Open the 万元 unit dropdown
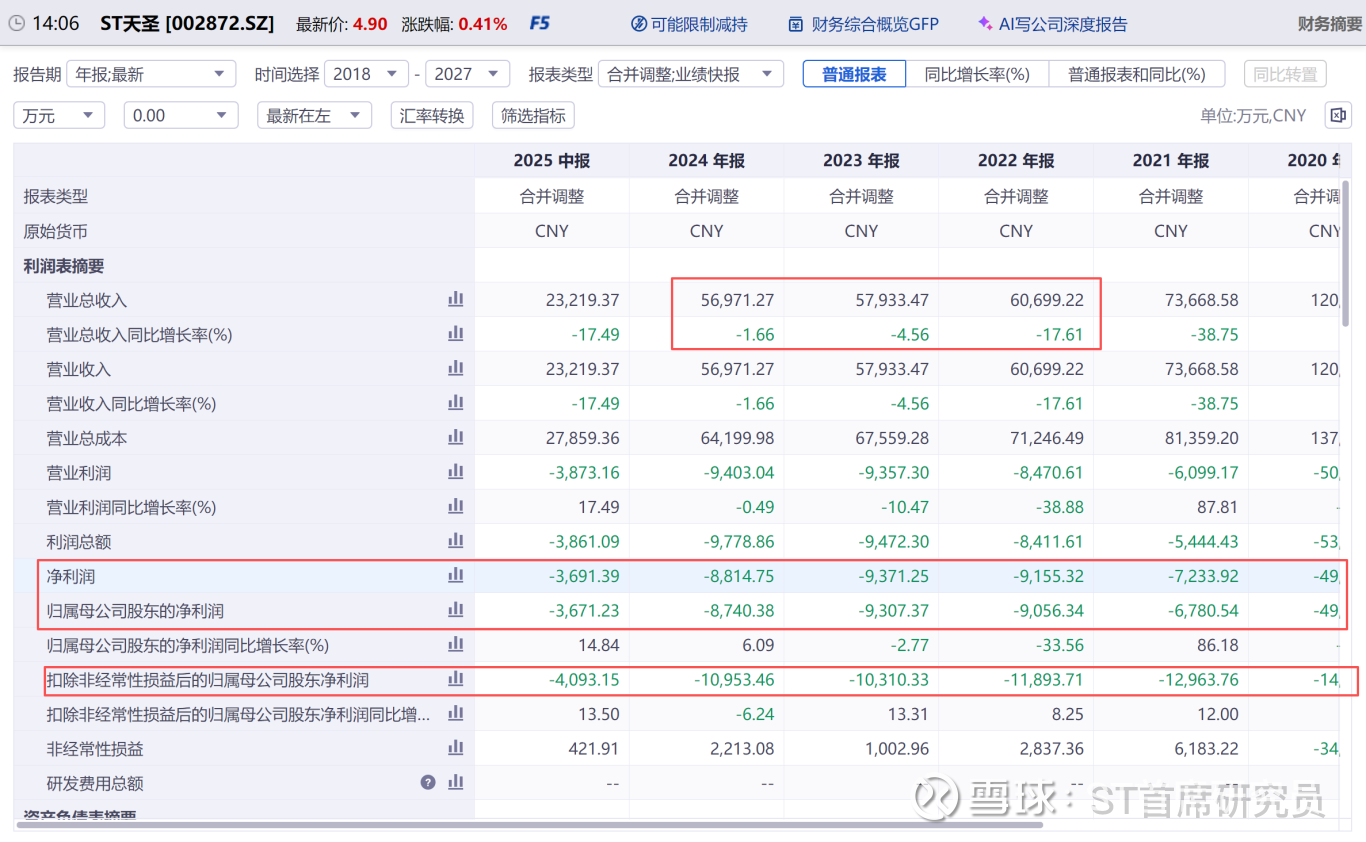This screenshot has height=842, width=1366. point(58,116)
